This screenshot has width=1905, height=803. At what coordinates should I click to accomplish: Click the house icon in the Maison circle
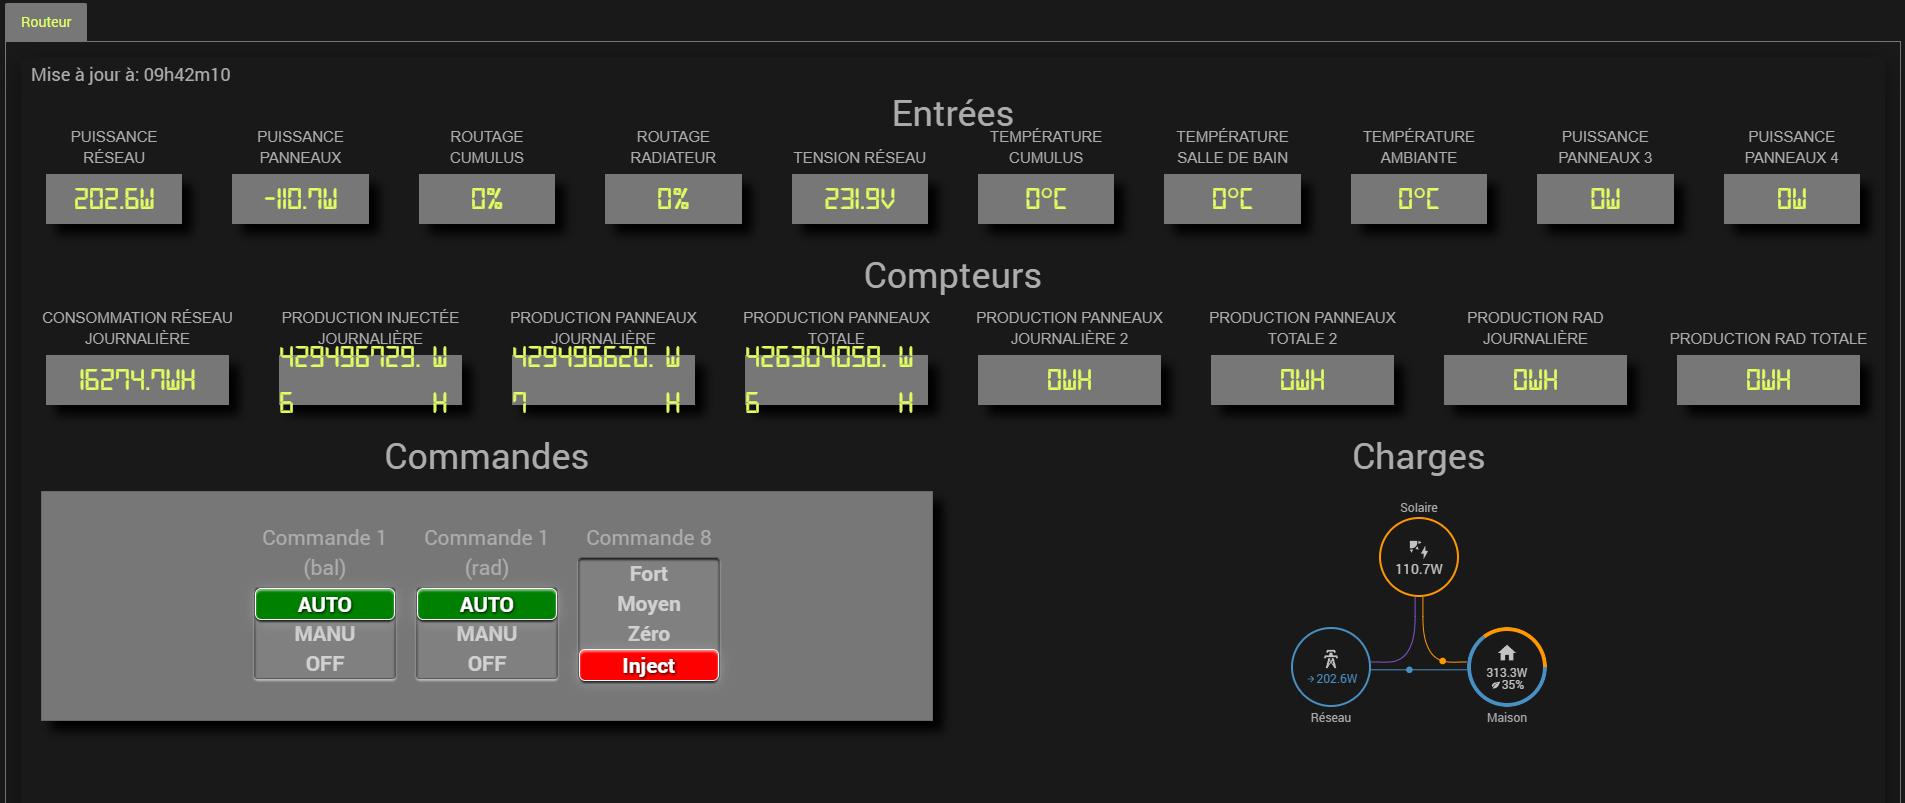click(x=1506, y=653)
